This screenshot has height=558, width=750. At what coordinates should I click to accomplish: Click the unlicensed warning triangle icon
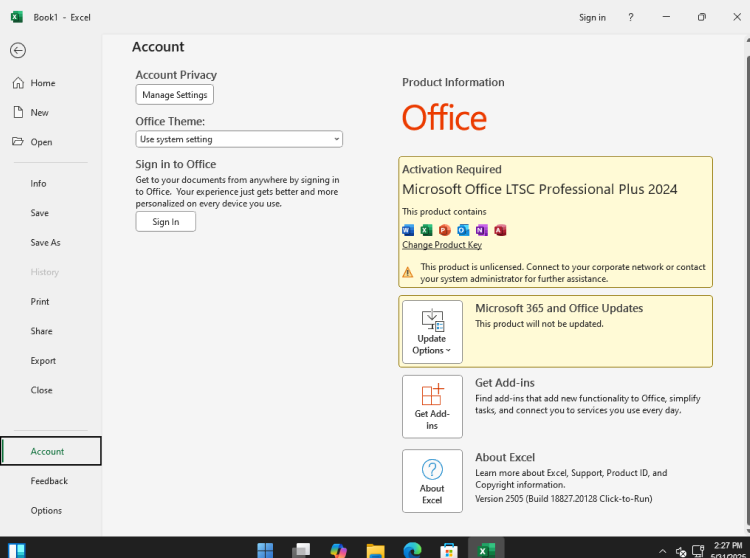(408, 272)
